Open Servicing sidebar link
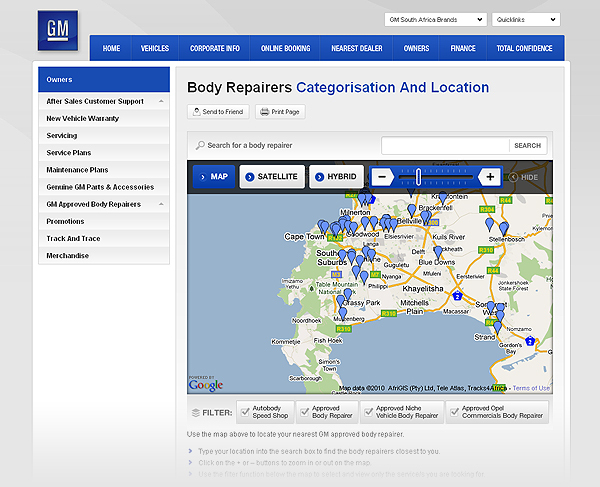The width and height of the screenshot is (600, 487). [104, 136]
